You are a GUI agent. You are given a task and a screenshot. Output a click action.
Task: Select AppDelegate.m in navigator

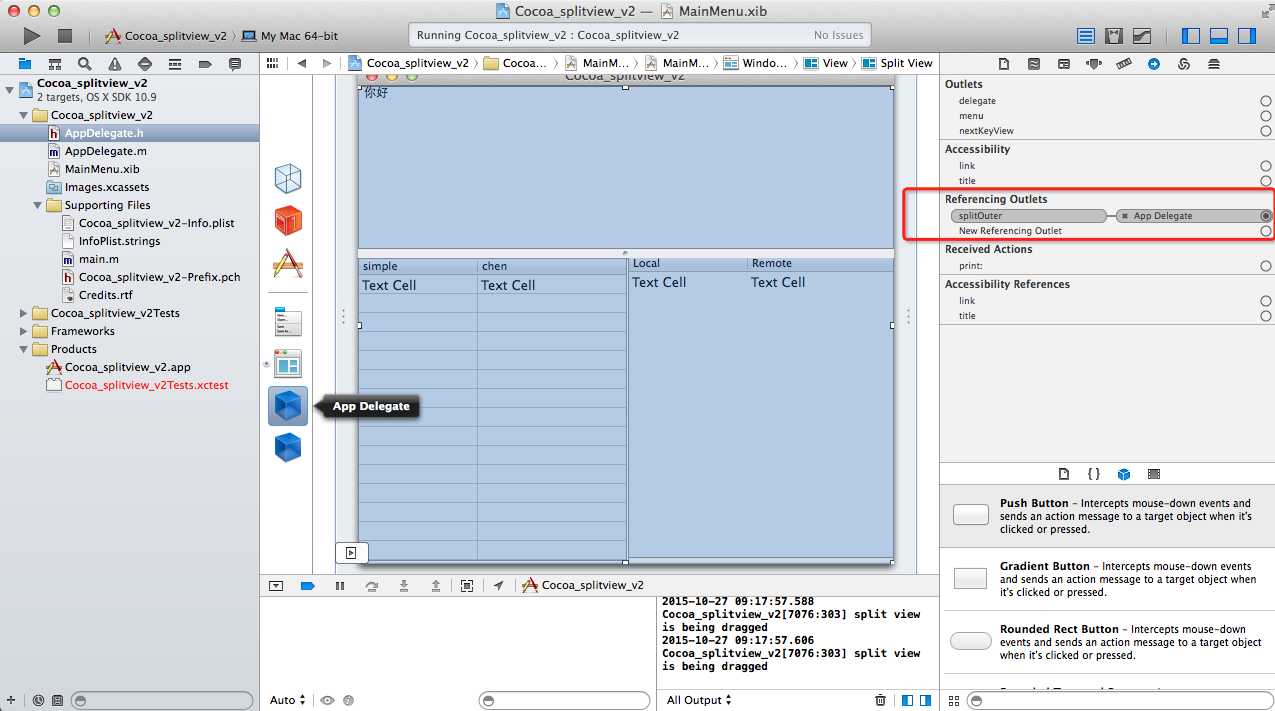pyautogui.click(x=105, y=151)
